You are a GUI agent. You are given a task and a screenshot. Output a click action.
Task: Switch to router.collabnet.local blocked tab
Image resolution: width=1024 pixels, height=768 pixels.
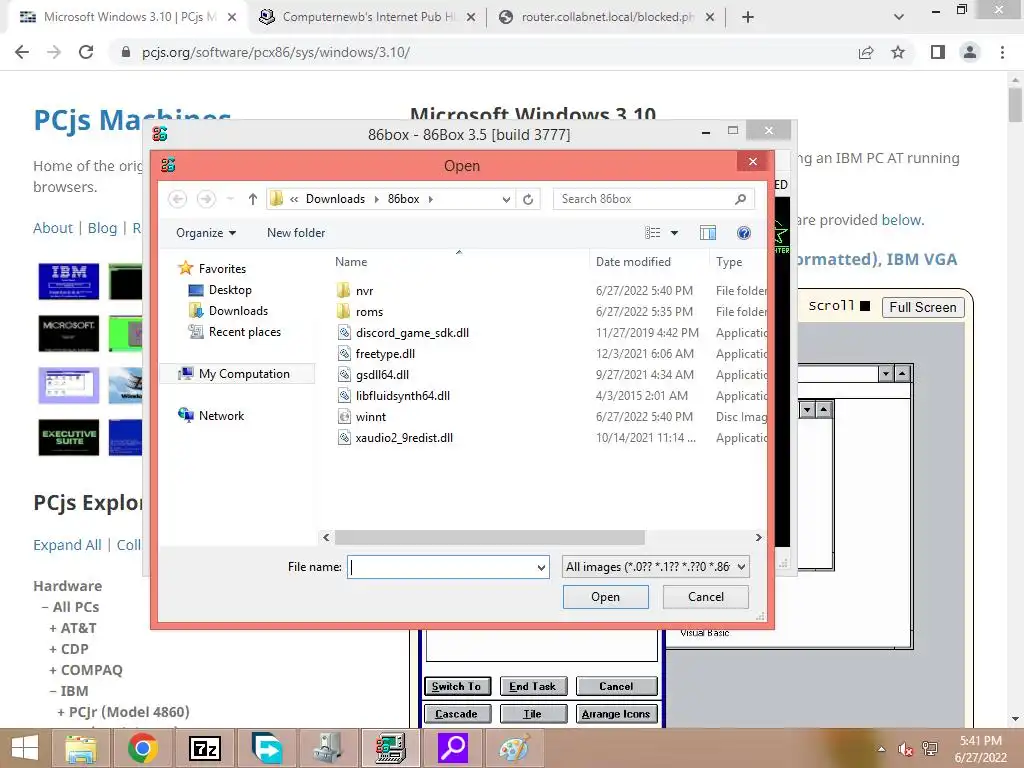click(607, 17)
